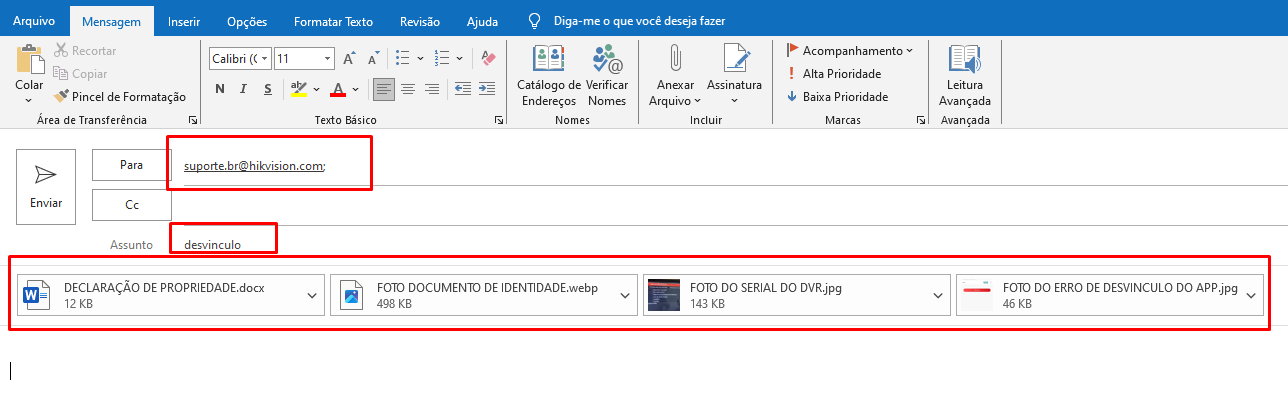Click the Cc button
The image size is (1288, 414).
click(x=131, y=204)
